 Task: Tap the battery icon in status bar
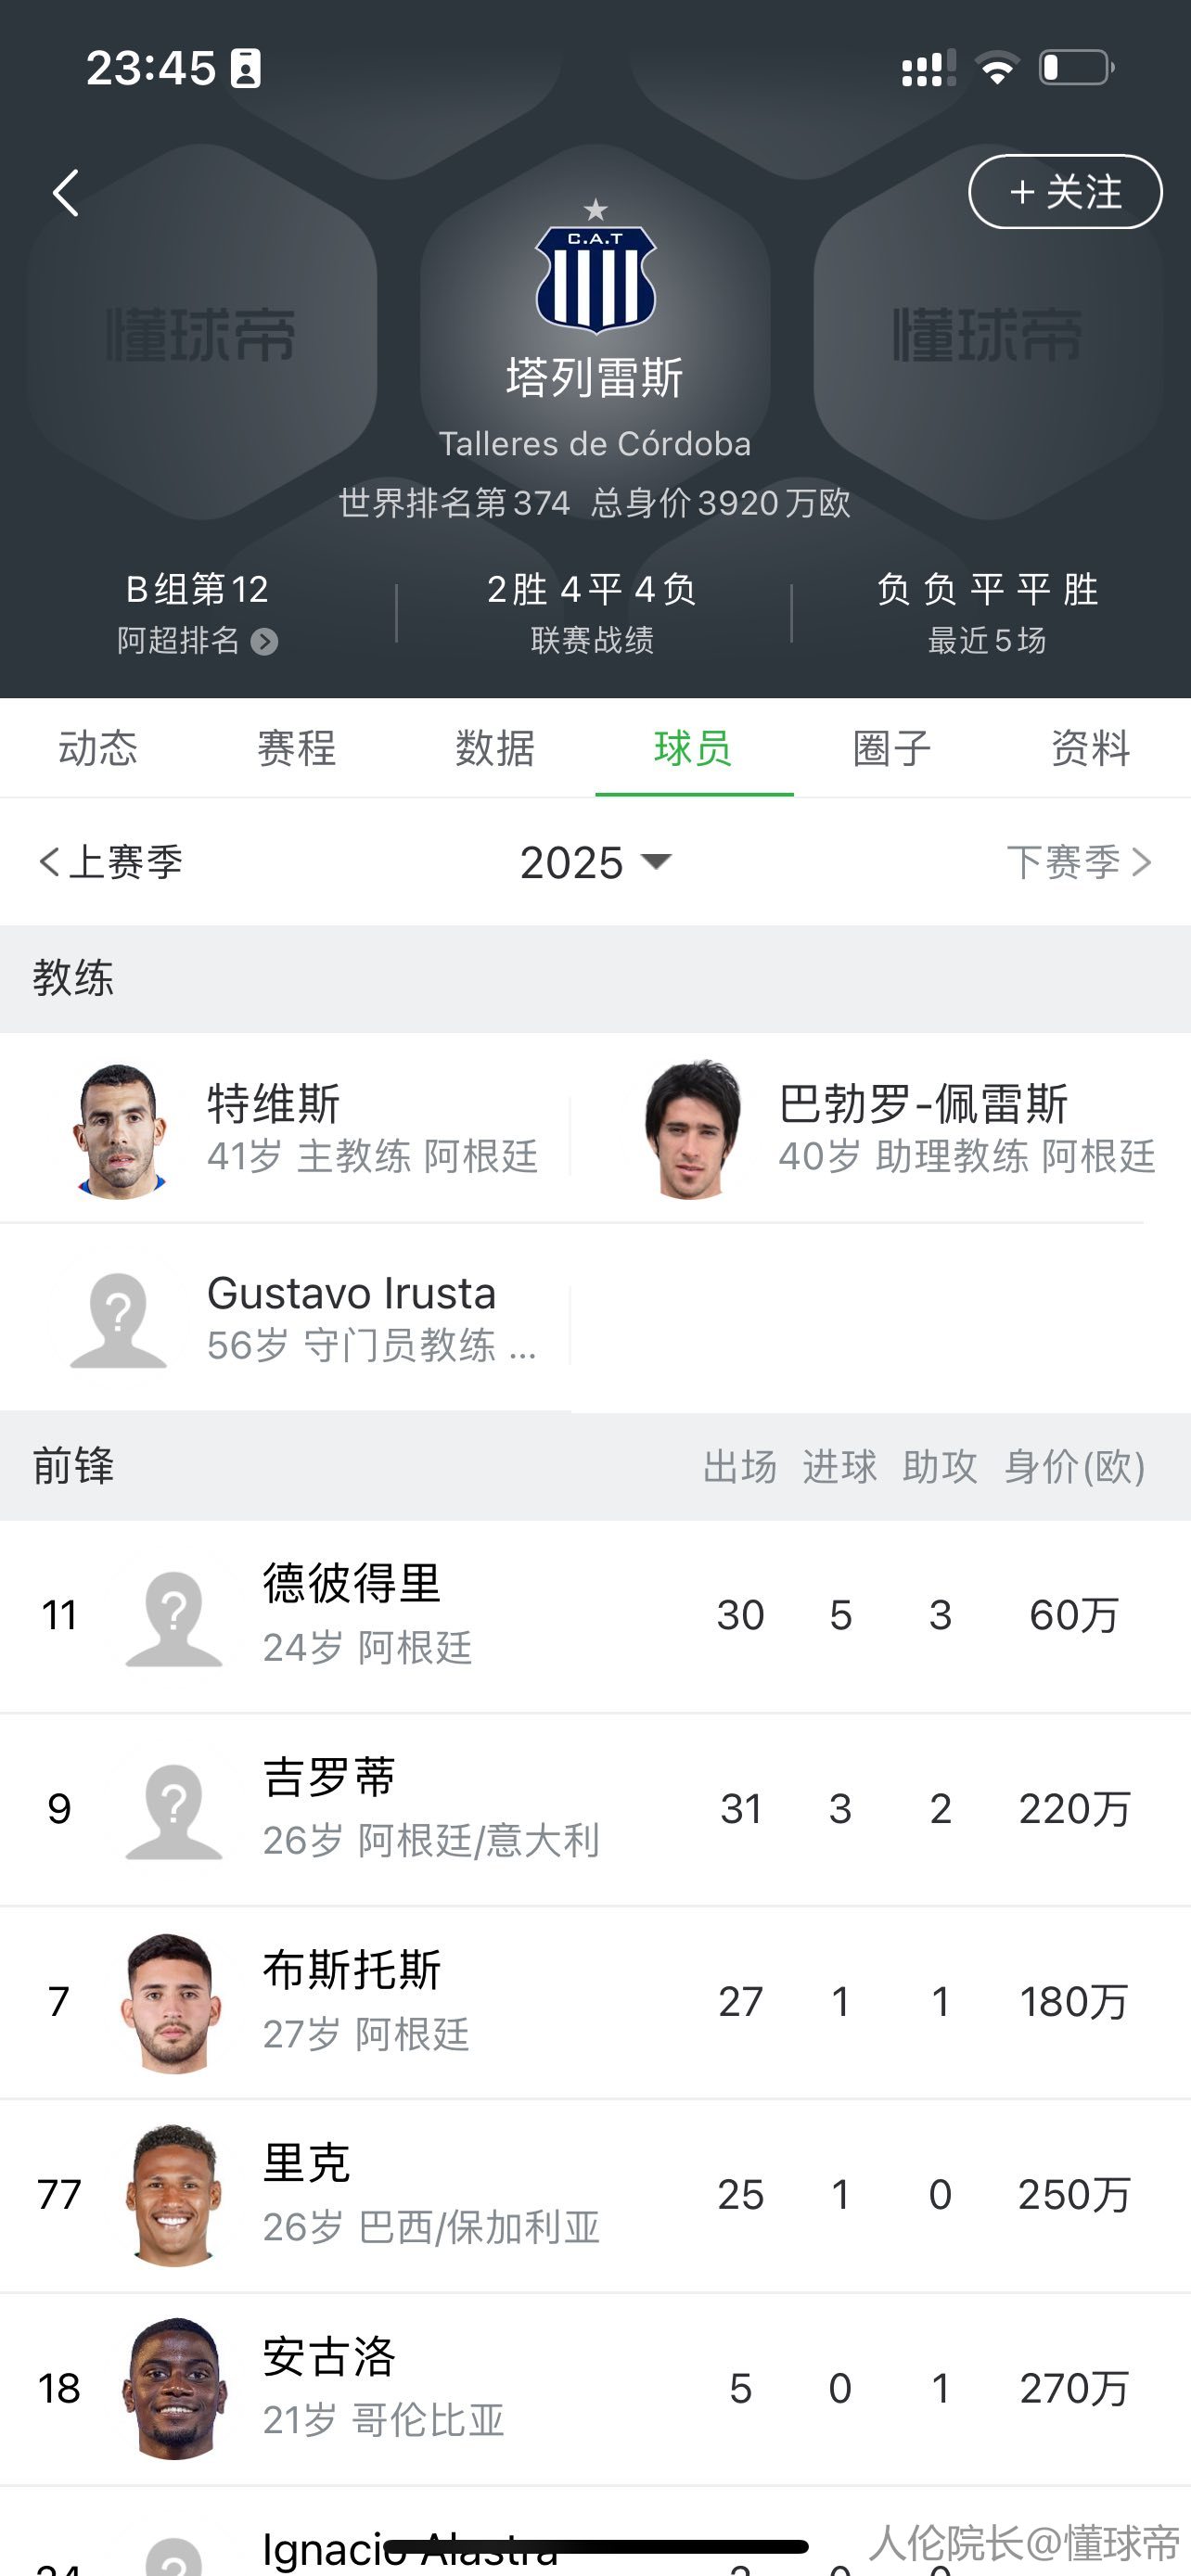point(1076,68)
